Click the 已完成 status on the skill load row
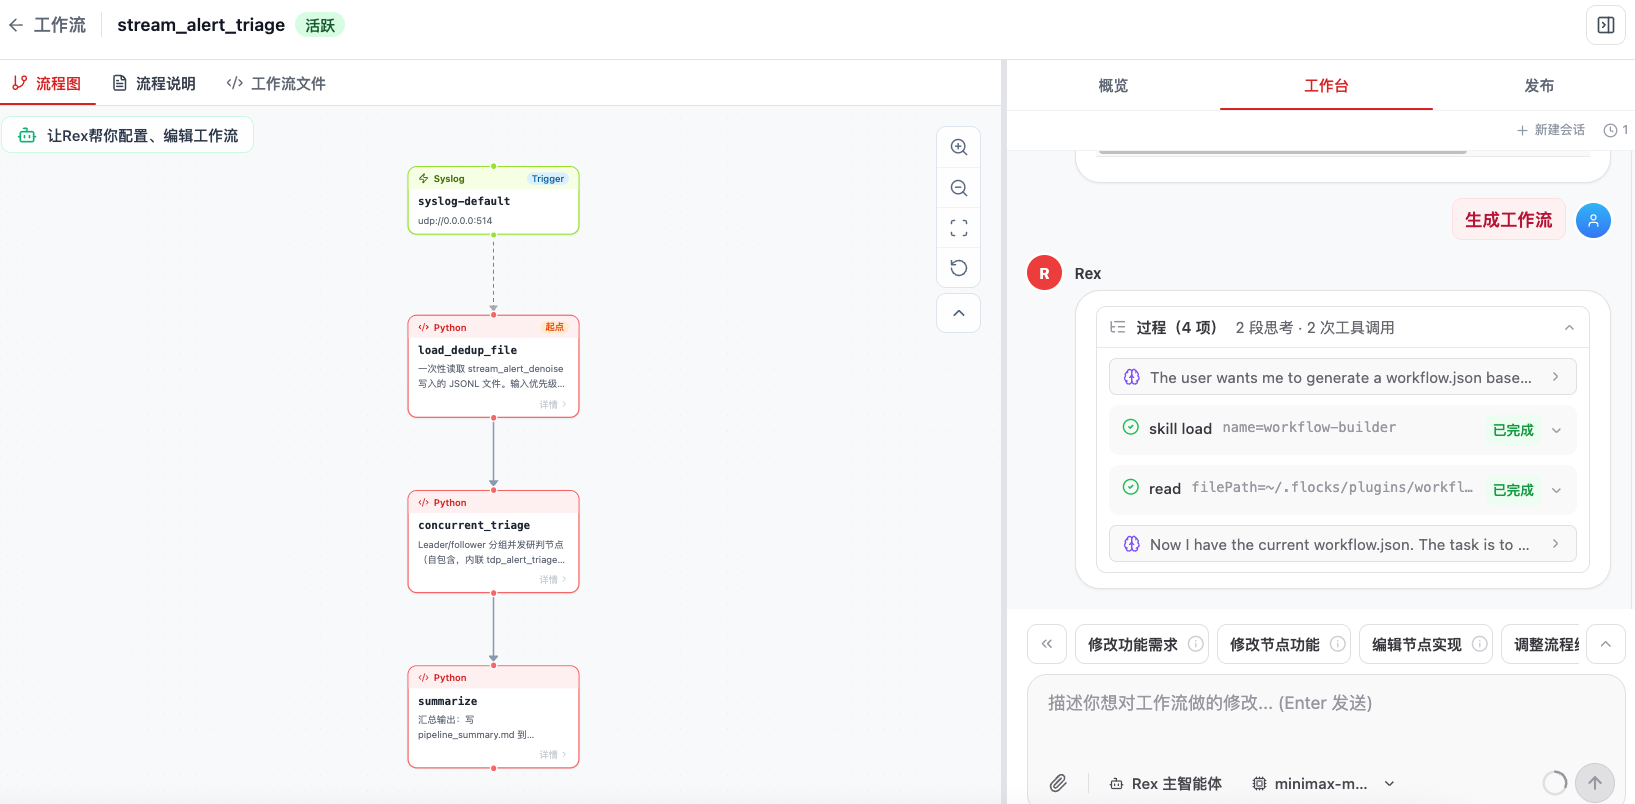 click(1513, 430)
